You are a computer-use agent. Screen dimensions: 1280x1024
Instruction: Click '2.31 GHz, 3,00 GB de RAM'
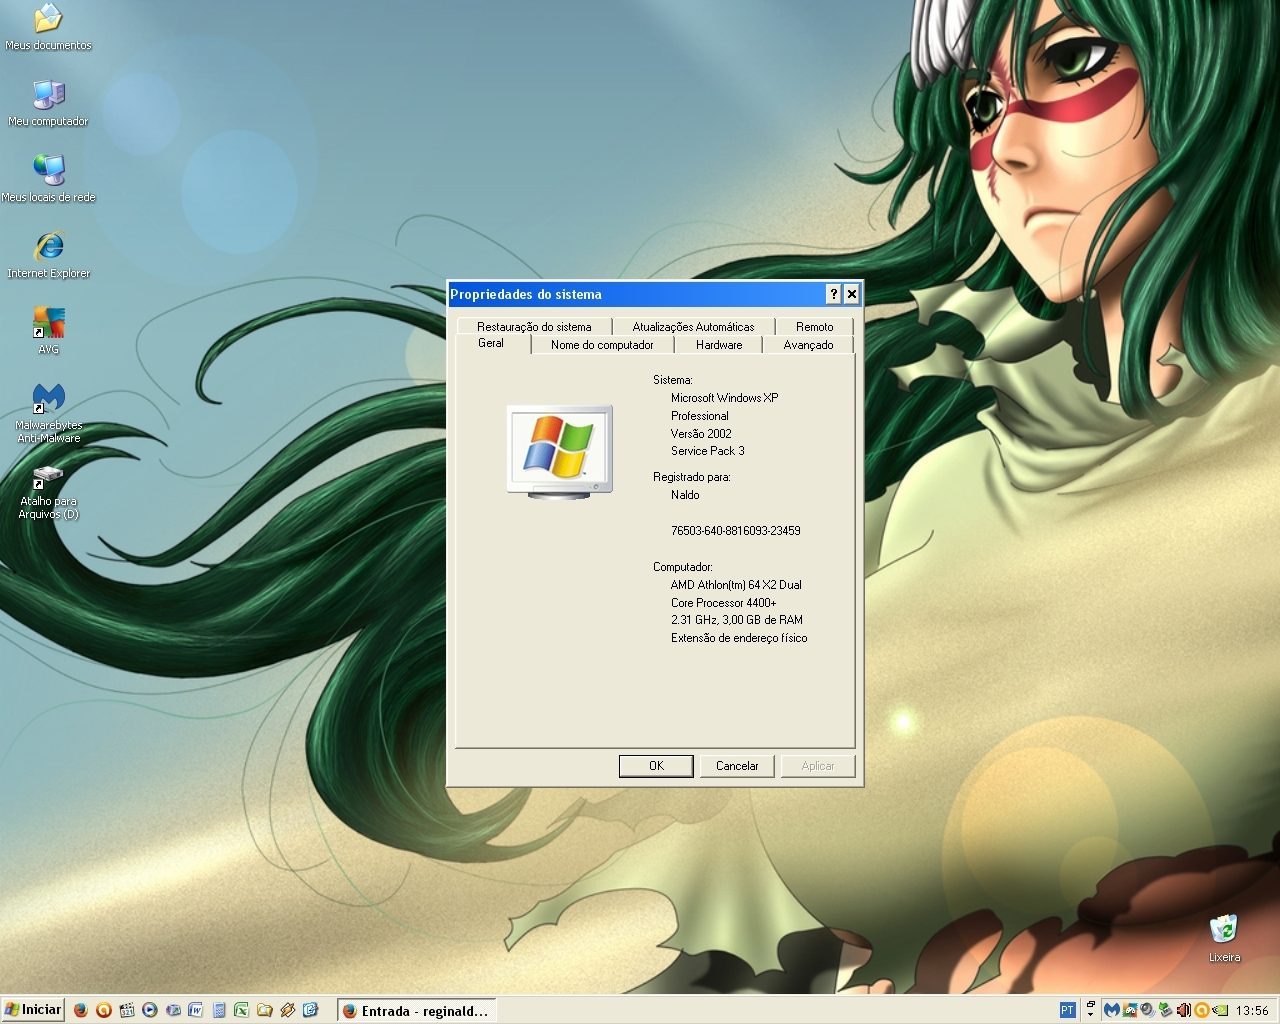(x=736, y=620)
